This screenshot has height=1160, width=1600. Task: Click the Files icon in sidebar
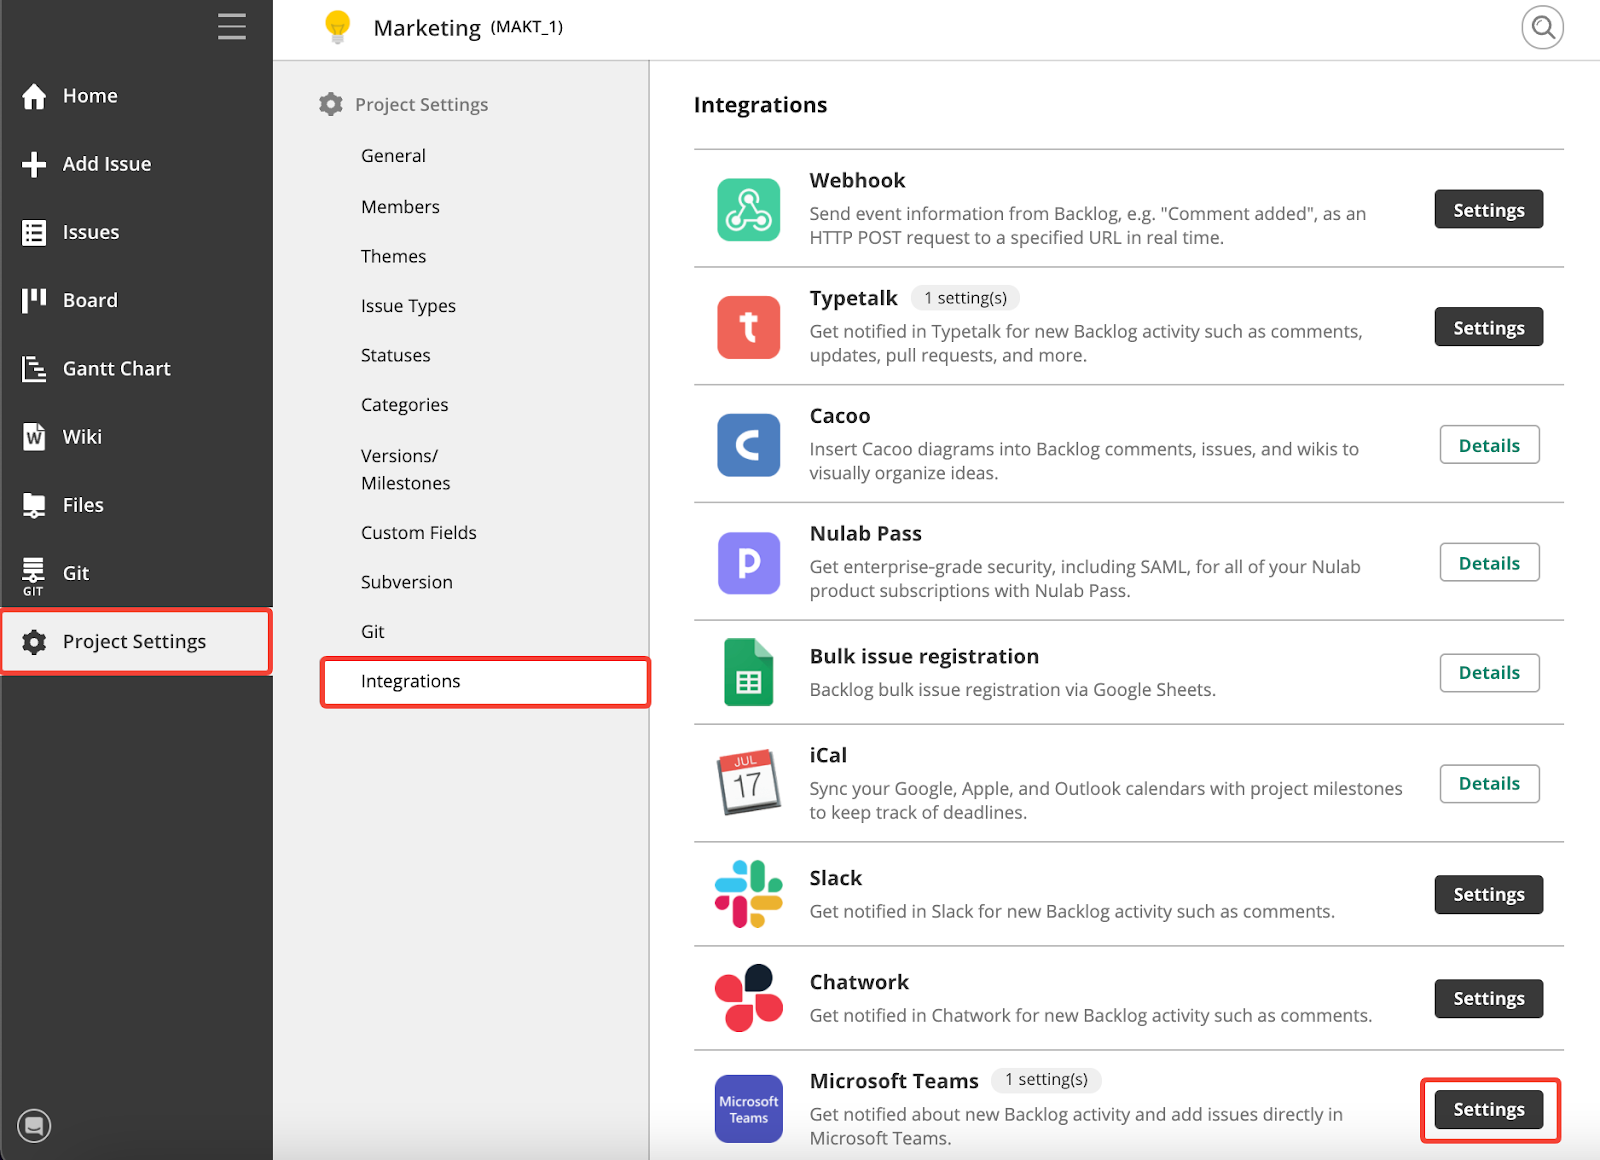point(34,505)
